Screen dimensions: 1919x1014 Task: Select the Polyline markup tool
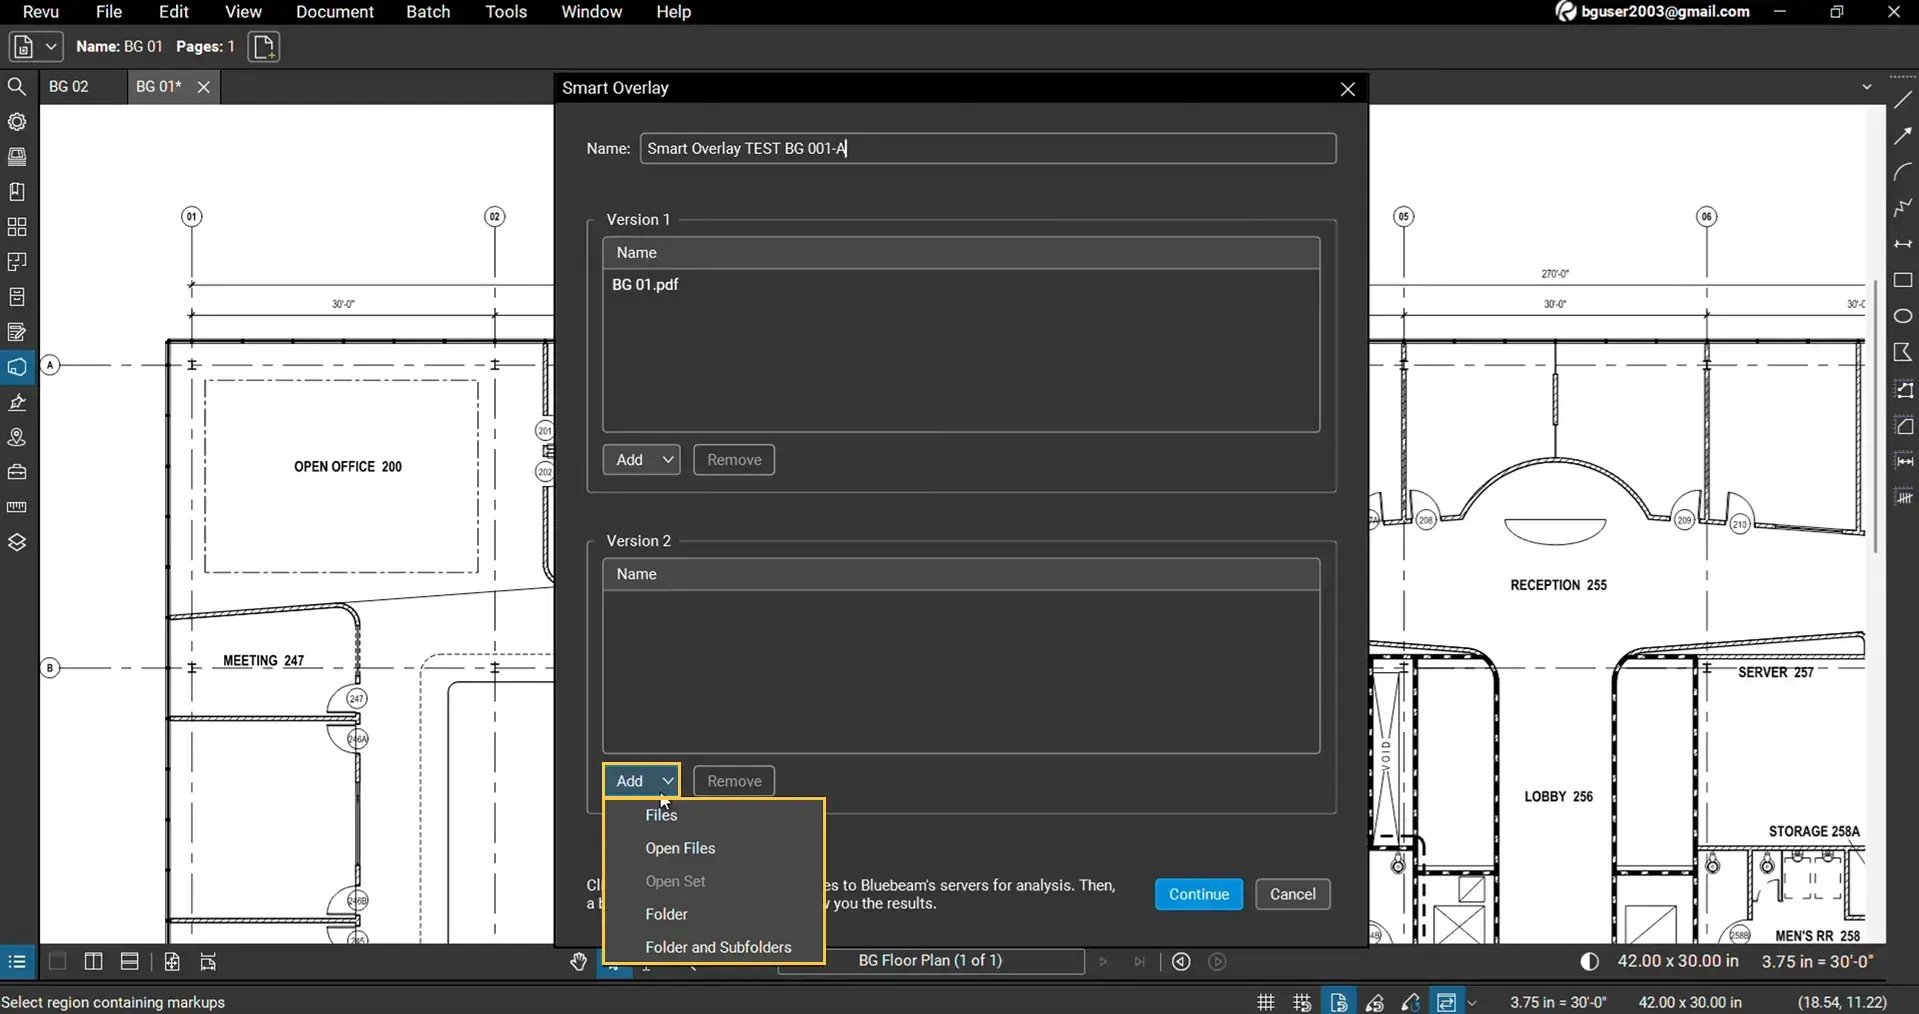(x=1903, y=208)
